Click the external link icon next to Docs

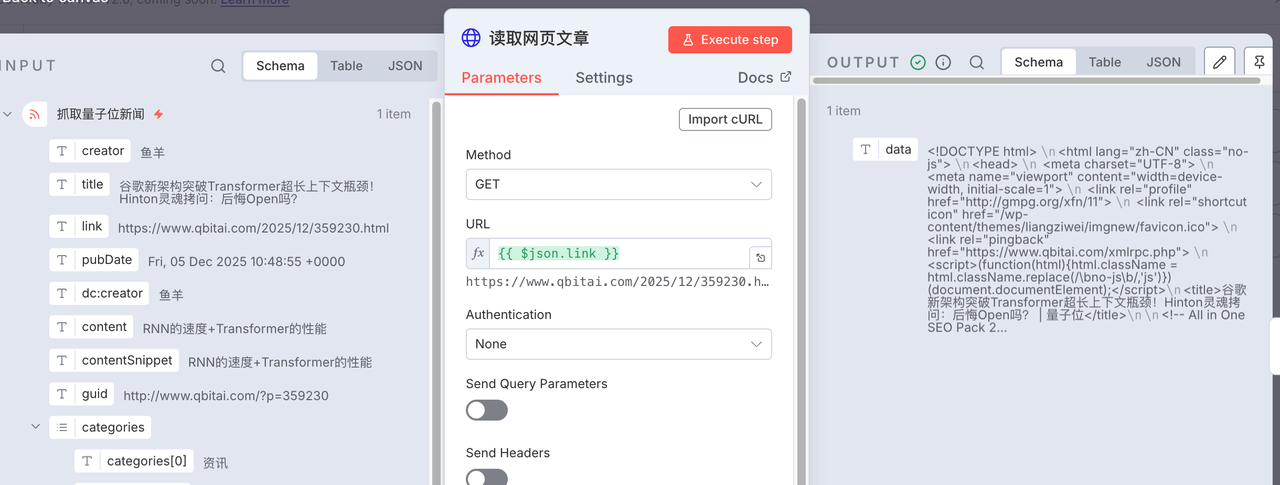785,77
